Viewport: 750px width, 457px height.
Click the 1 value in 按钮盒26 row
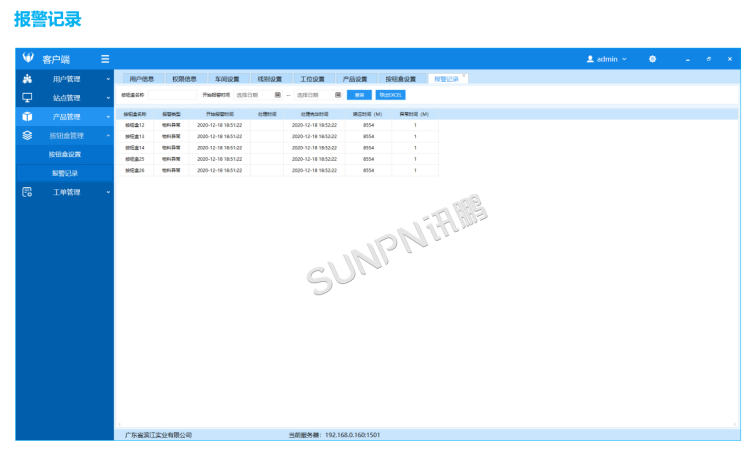point(415,170)
